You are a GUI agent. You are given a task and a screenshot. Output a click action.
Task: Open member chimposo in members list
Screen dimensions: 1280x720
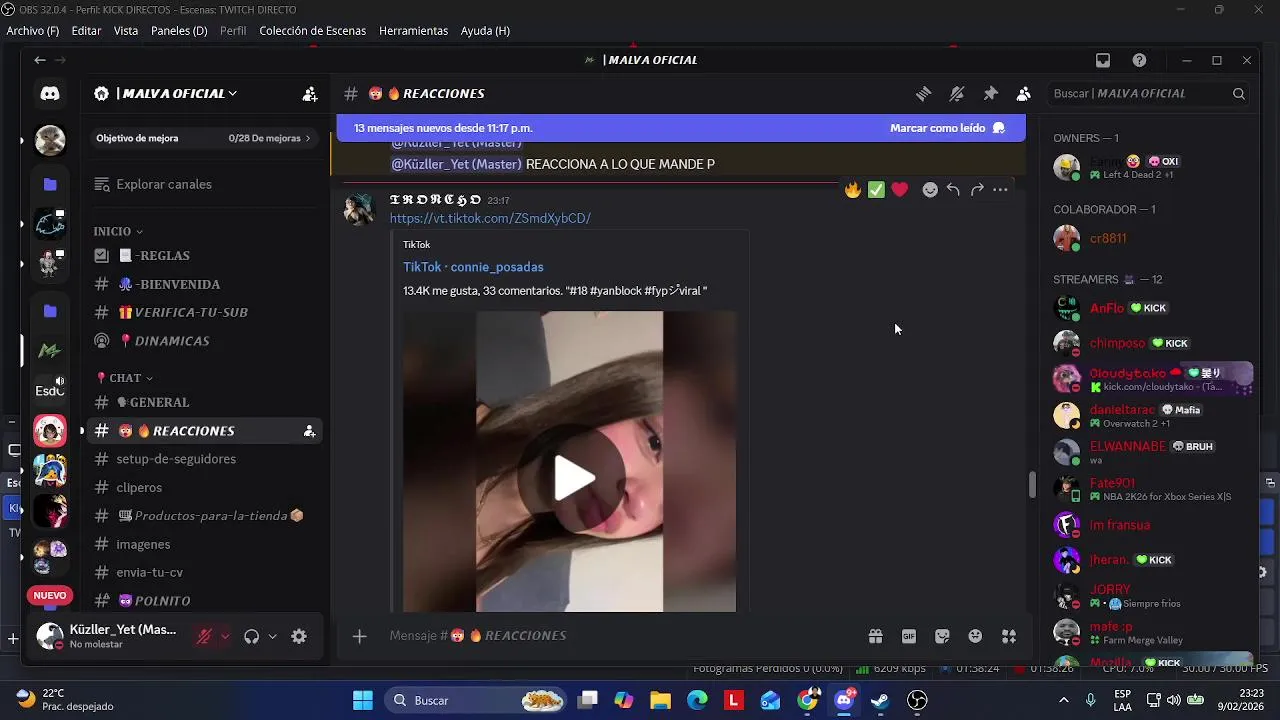pyautogui.click(x=1150, y=343)
